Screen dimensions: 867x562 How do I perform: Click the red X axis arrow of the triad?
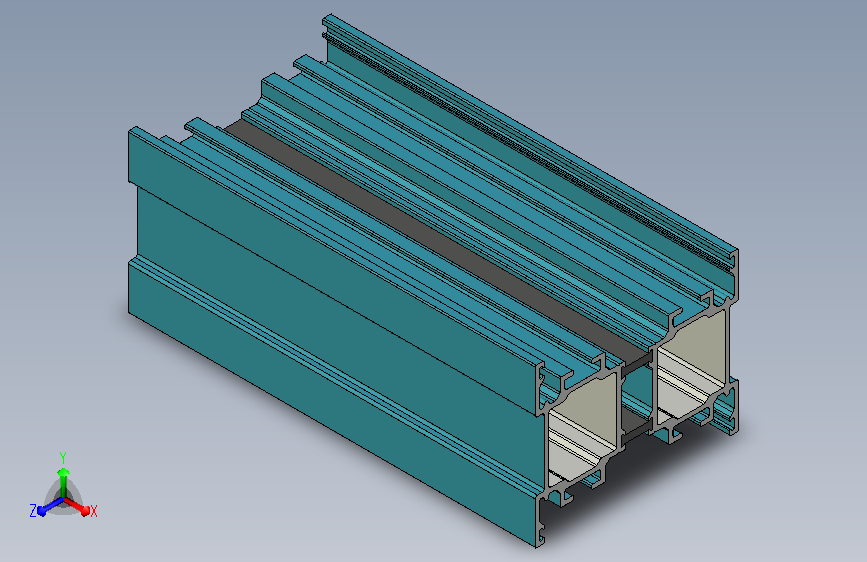77,507
